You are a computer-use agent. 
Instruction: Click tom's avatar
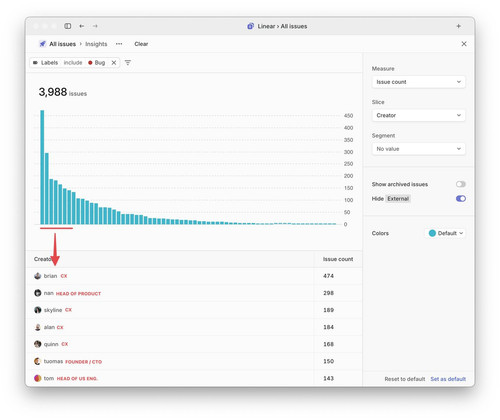click(38, 378)
